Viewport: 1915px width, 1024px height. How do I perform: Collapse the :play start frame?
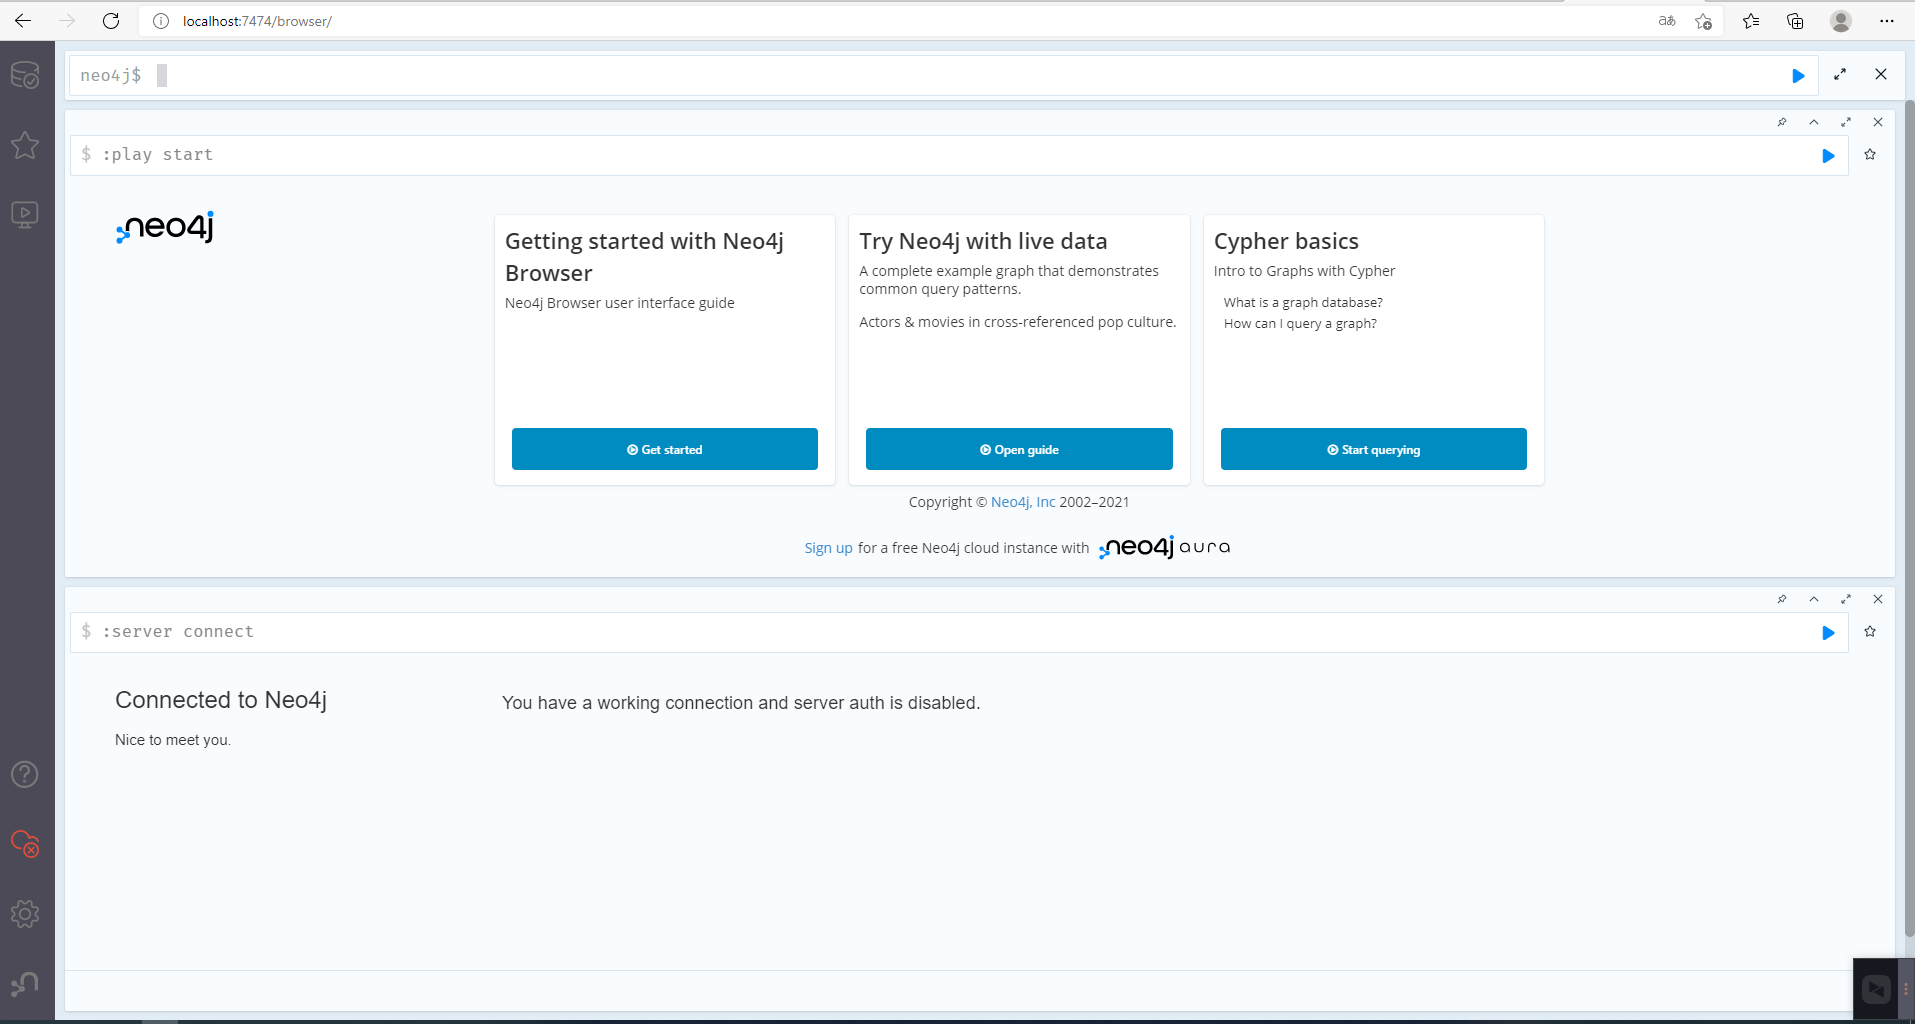1814,122
